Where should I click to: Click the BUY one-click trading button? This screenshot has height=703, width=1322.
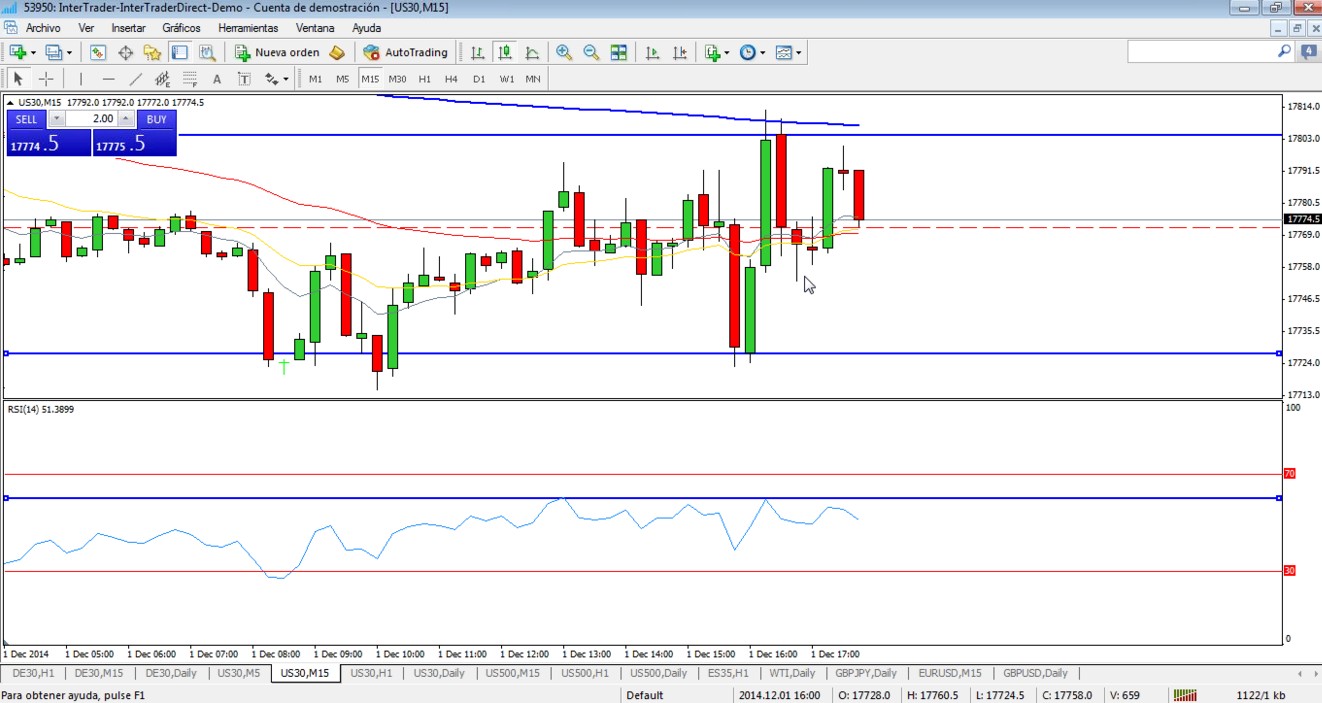point(156,119)
